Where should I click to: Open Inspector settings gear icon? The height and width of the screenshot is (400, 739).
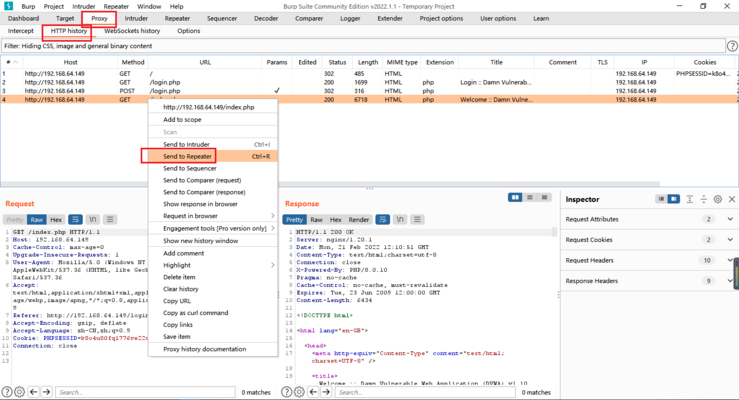pos(717,199)
